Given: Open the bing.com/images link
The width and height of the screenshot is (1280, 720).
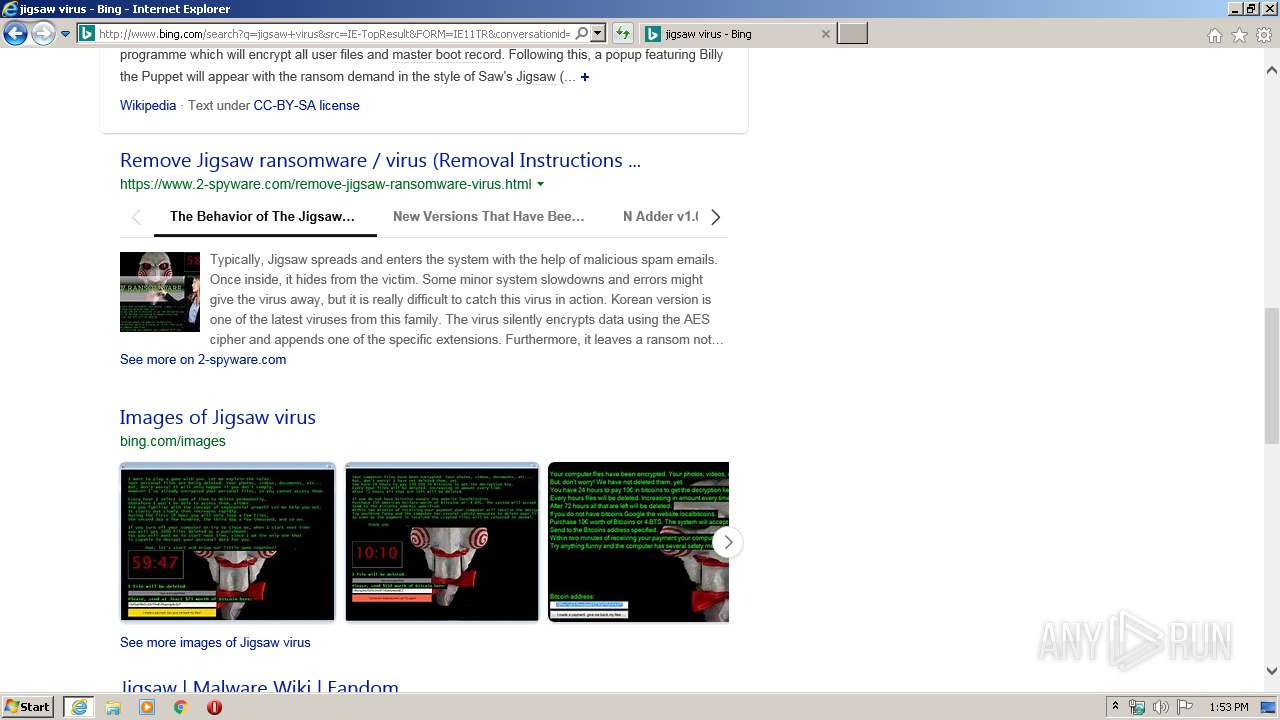Looking at the screenshot, I should coord(173,441).
